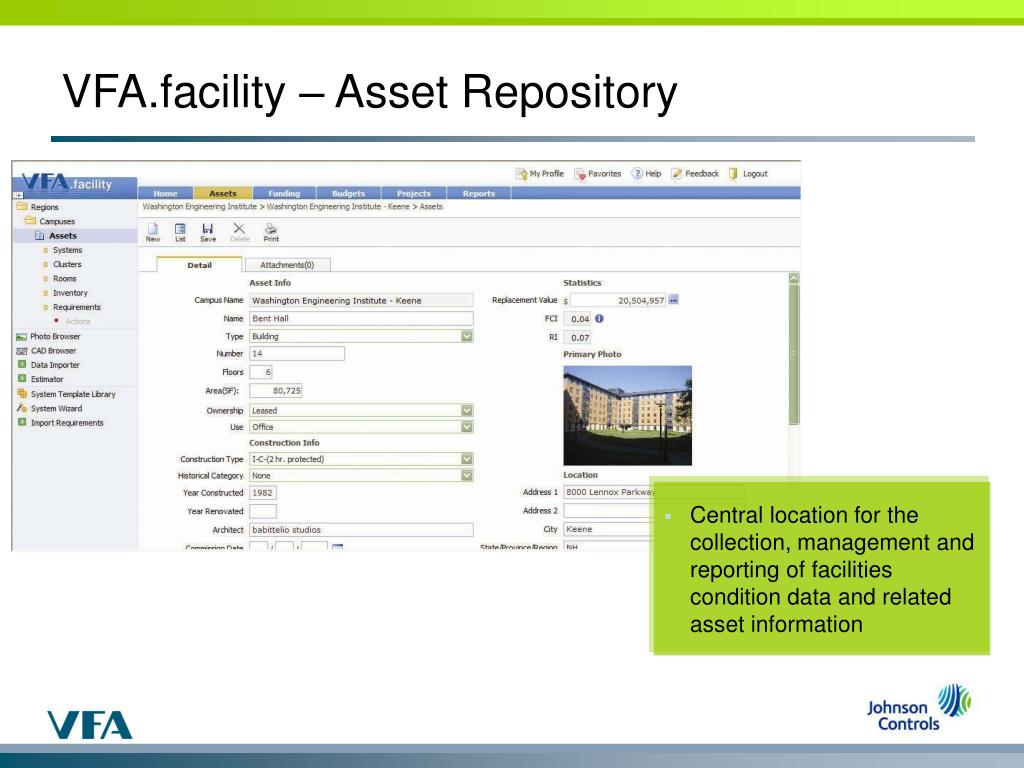Screen dimensions: 1024x768
Task: Click the Delete X icon
Action: (x=239, y=229)
